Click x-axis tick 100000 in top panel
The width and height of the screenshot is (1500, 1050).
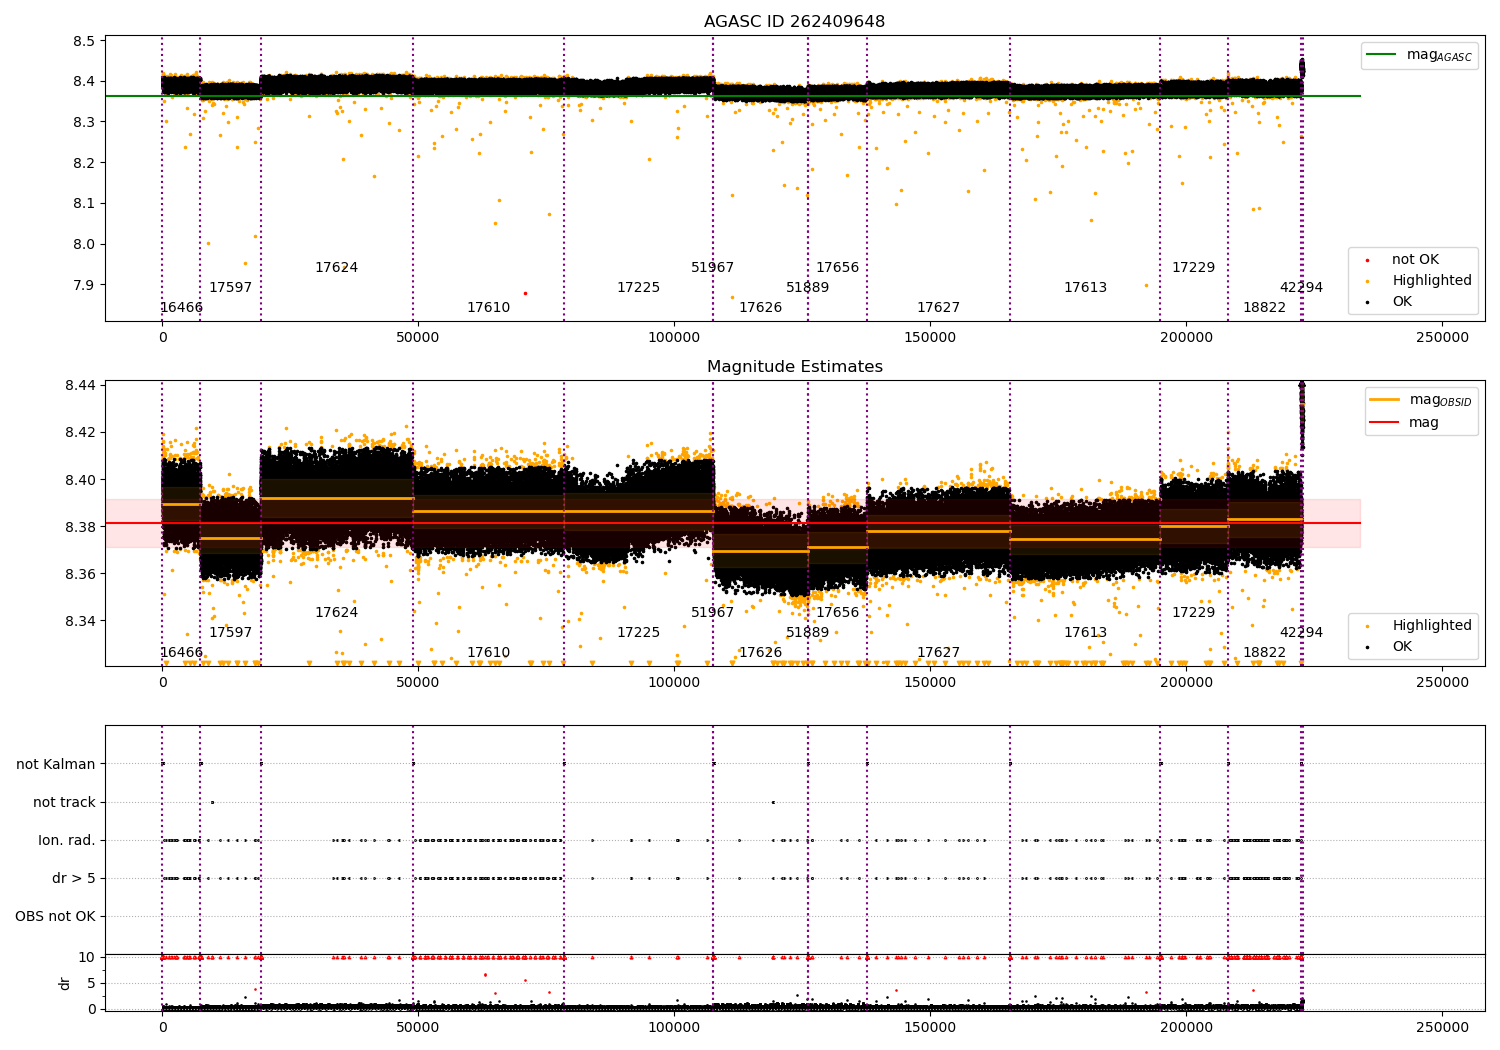pyautogui.click(x=674, y=338)
